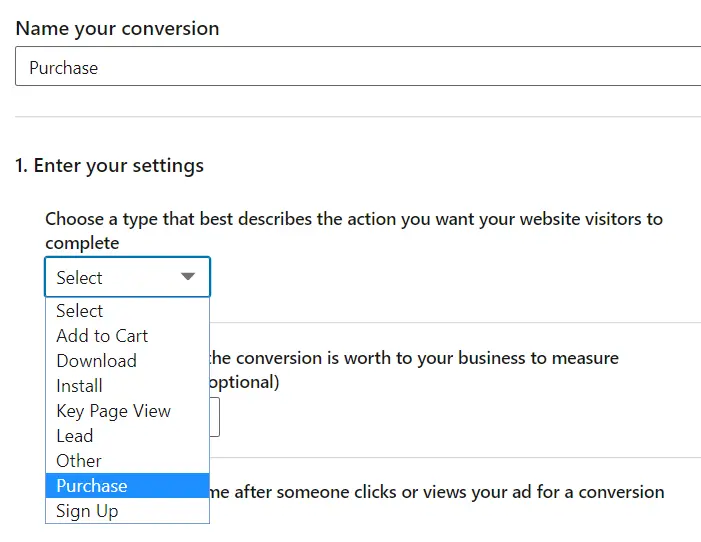Click the '1. Enter your settings' heading
Screen dimensions: 701x542
pos(110,165)
